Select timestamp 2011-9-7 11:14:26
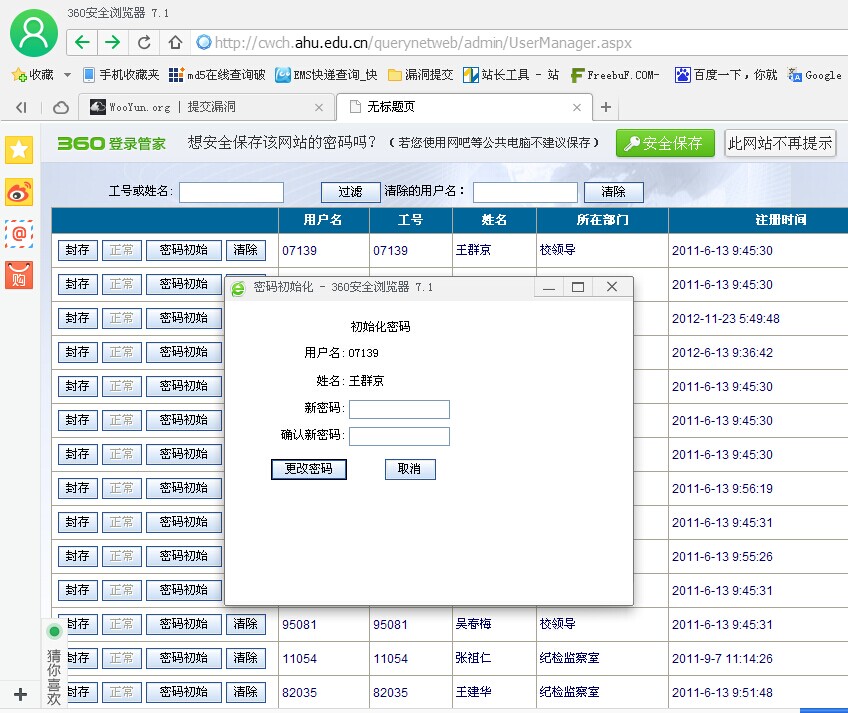 point(722,658)
